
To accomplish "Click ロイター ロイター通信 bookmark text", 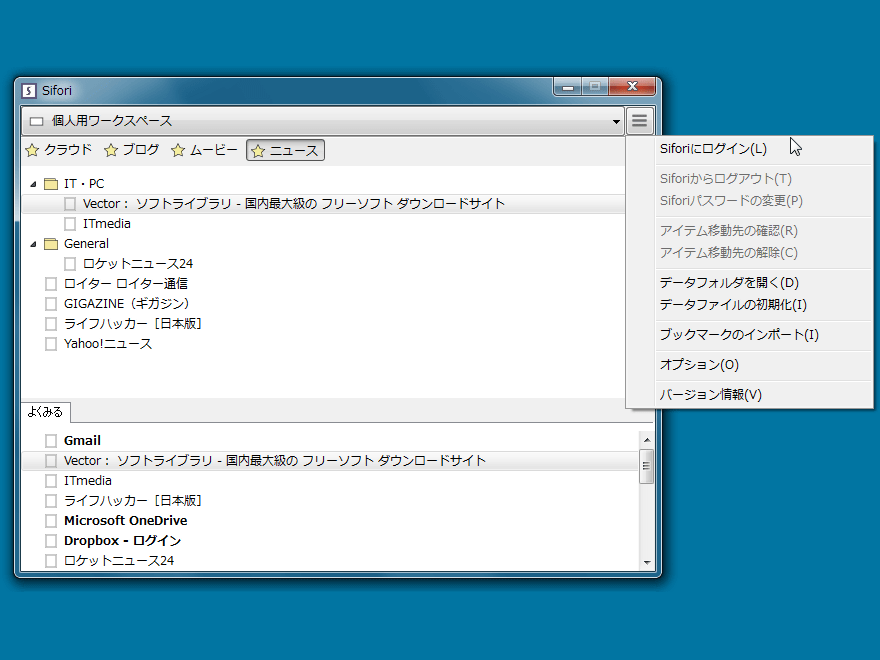I will point(126,284).
